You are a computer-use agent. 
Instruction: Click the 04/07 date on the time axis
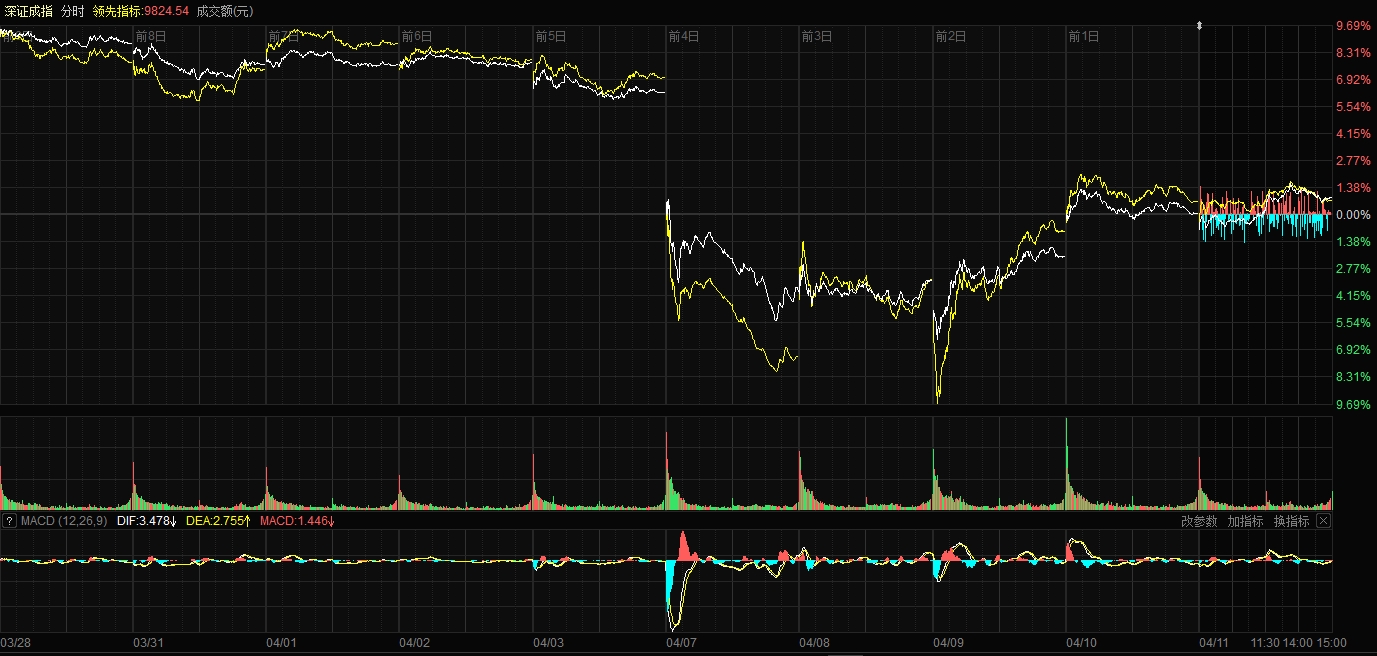click(682, 643)
